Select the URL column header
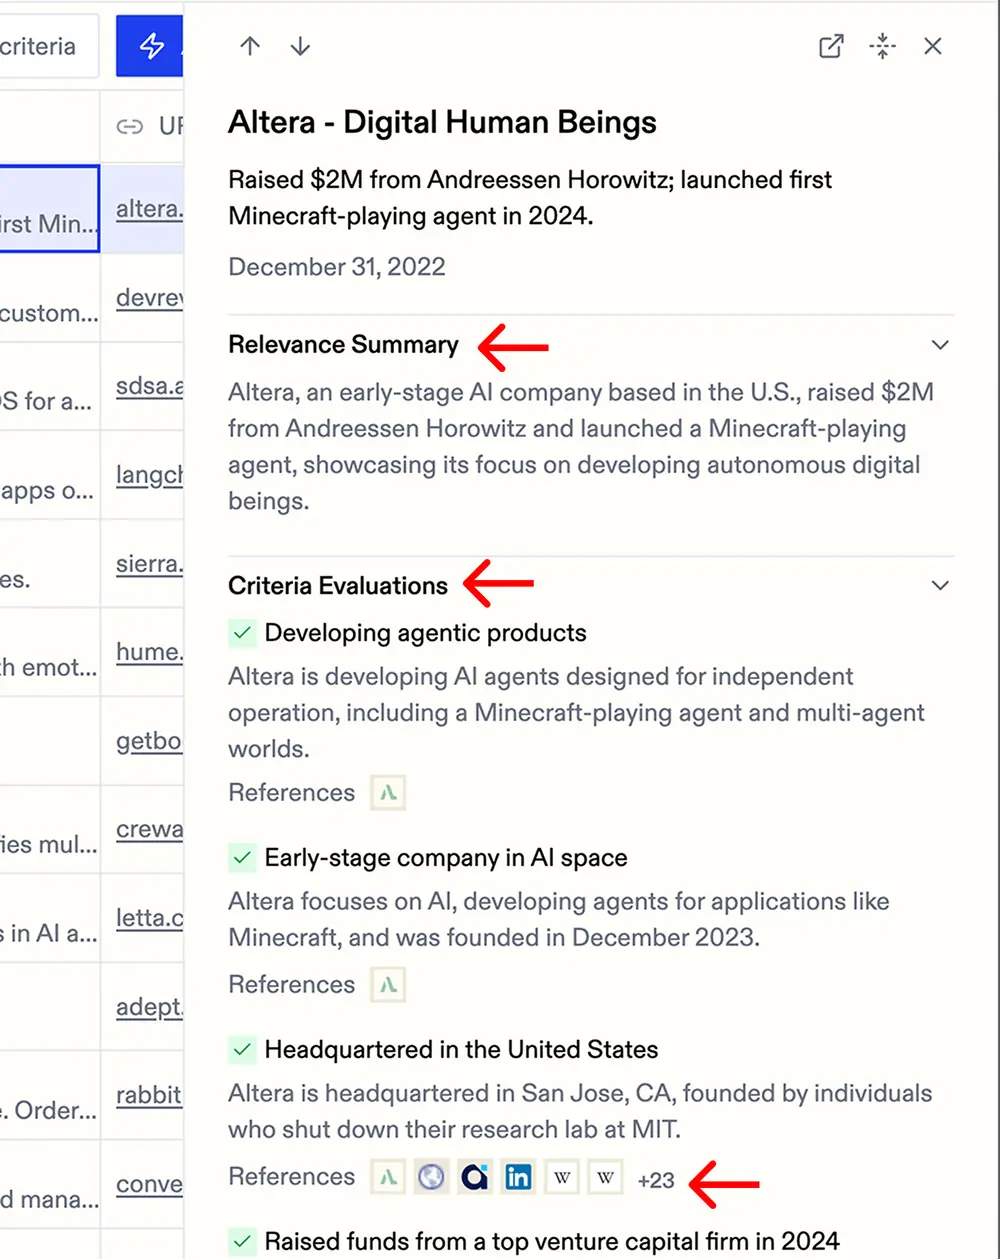The image size is (1000, 1259). [x=150, y=126]
